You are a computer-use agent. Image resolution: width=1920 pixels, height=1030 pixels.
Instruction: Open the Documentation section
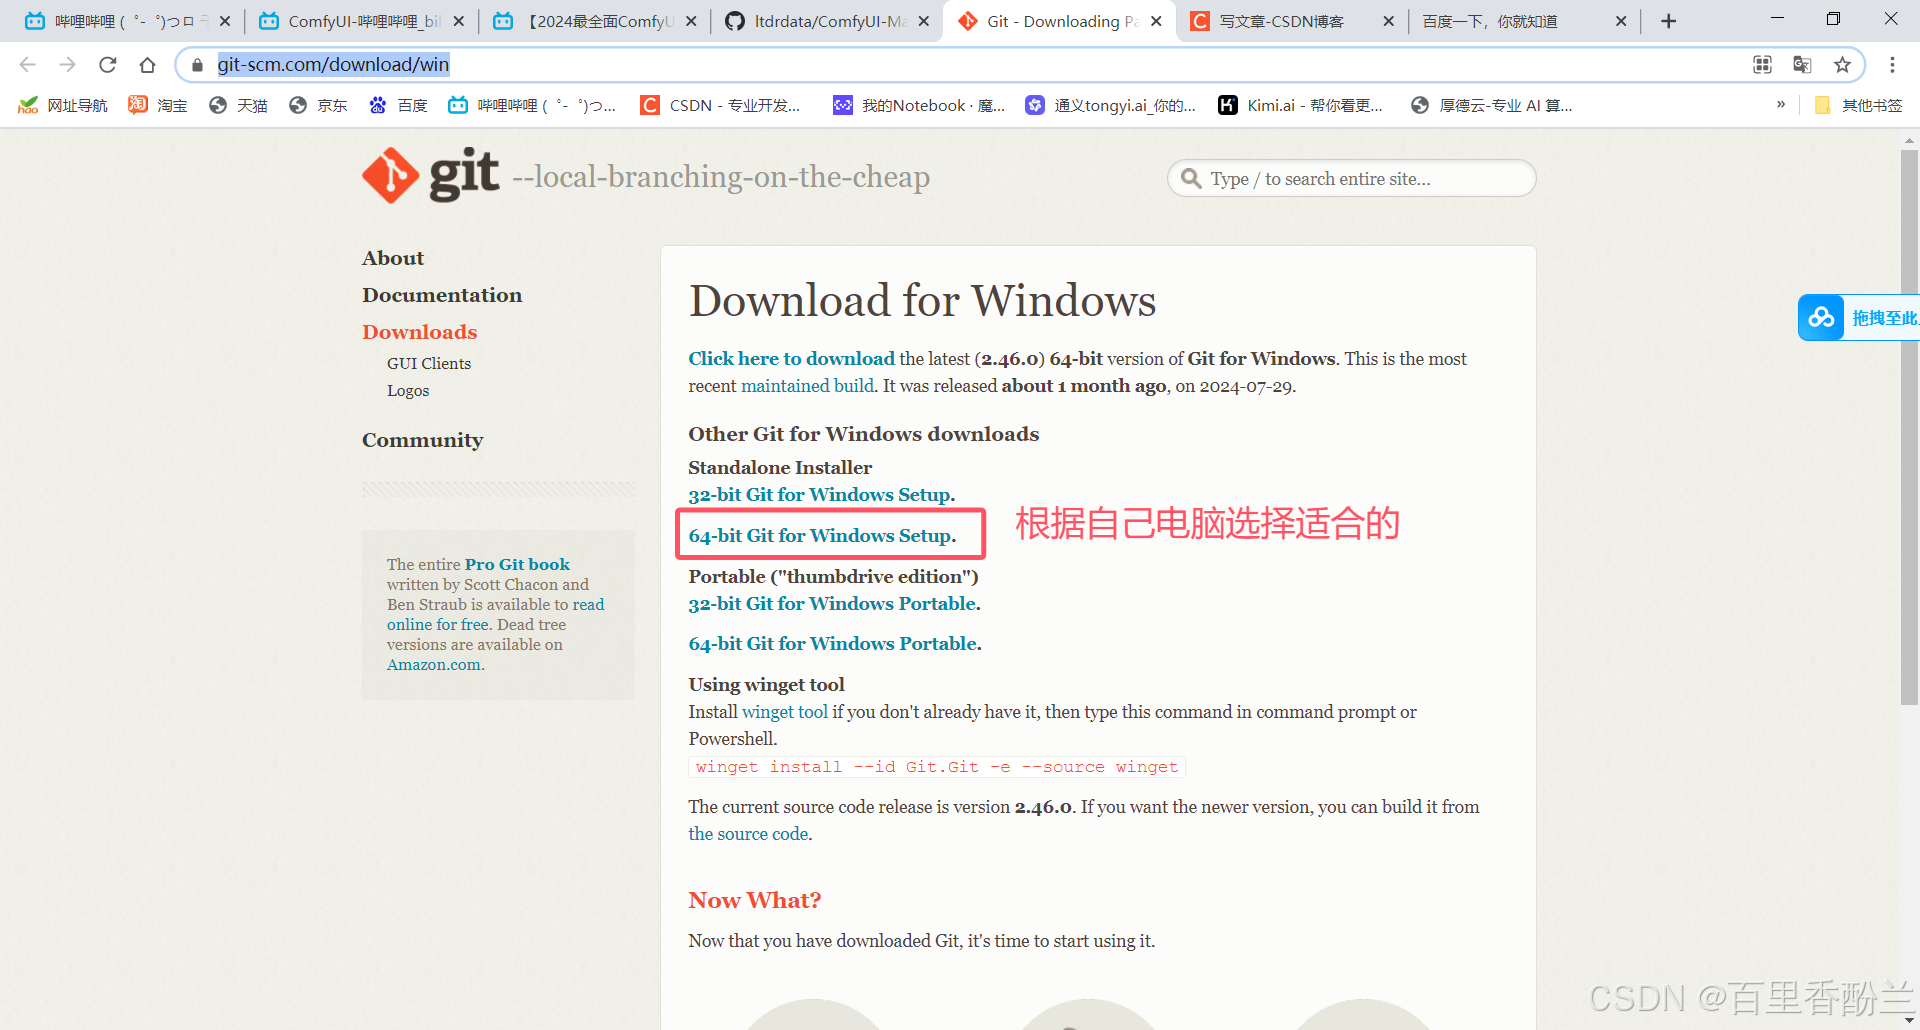coord(442,295)
